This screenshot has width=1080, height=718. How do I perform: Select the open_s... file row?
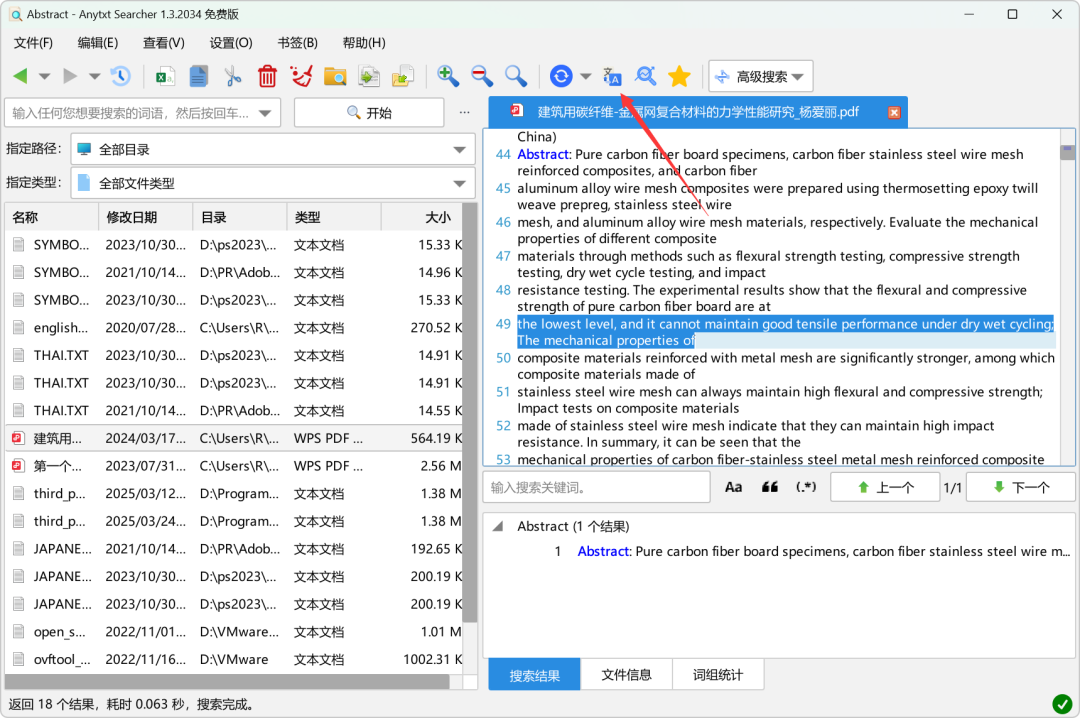(x=234, y=632)
